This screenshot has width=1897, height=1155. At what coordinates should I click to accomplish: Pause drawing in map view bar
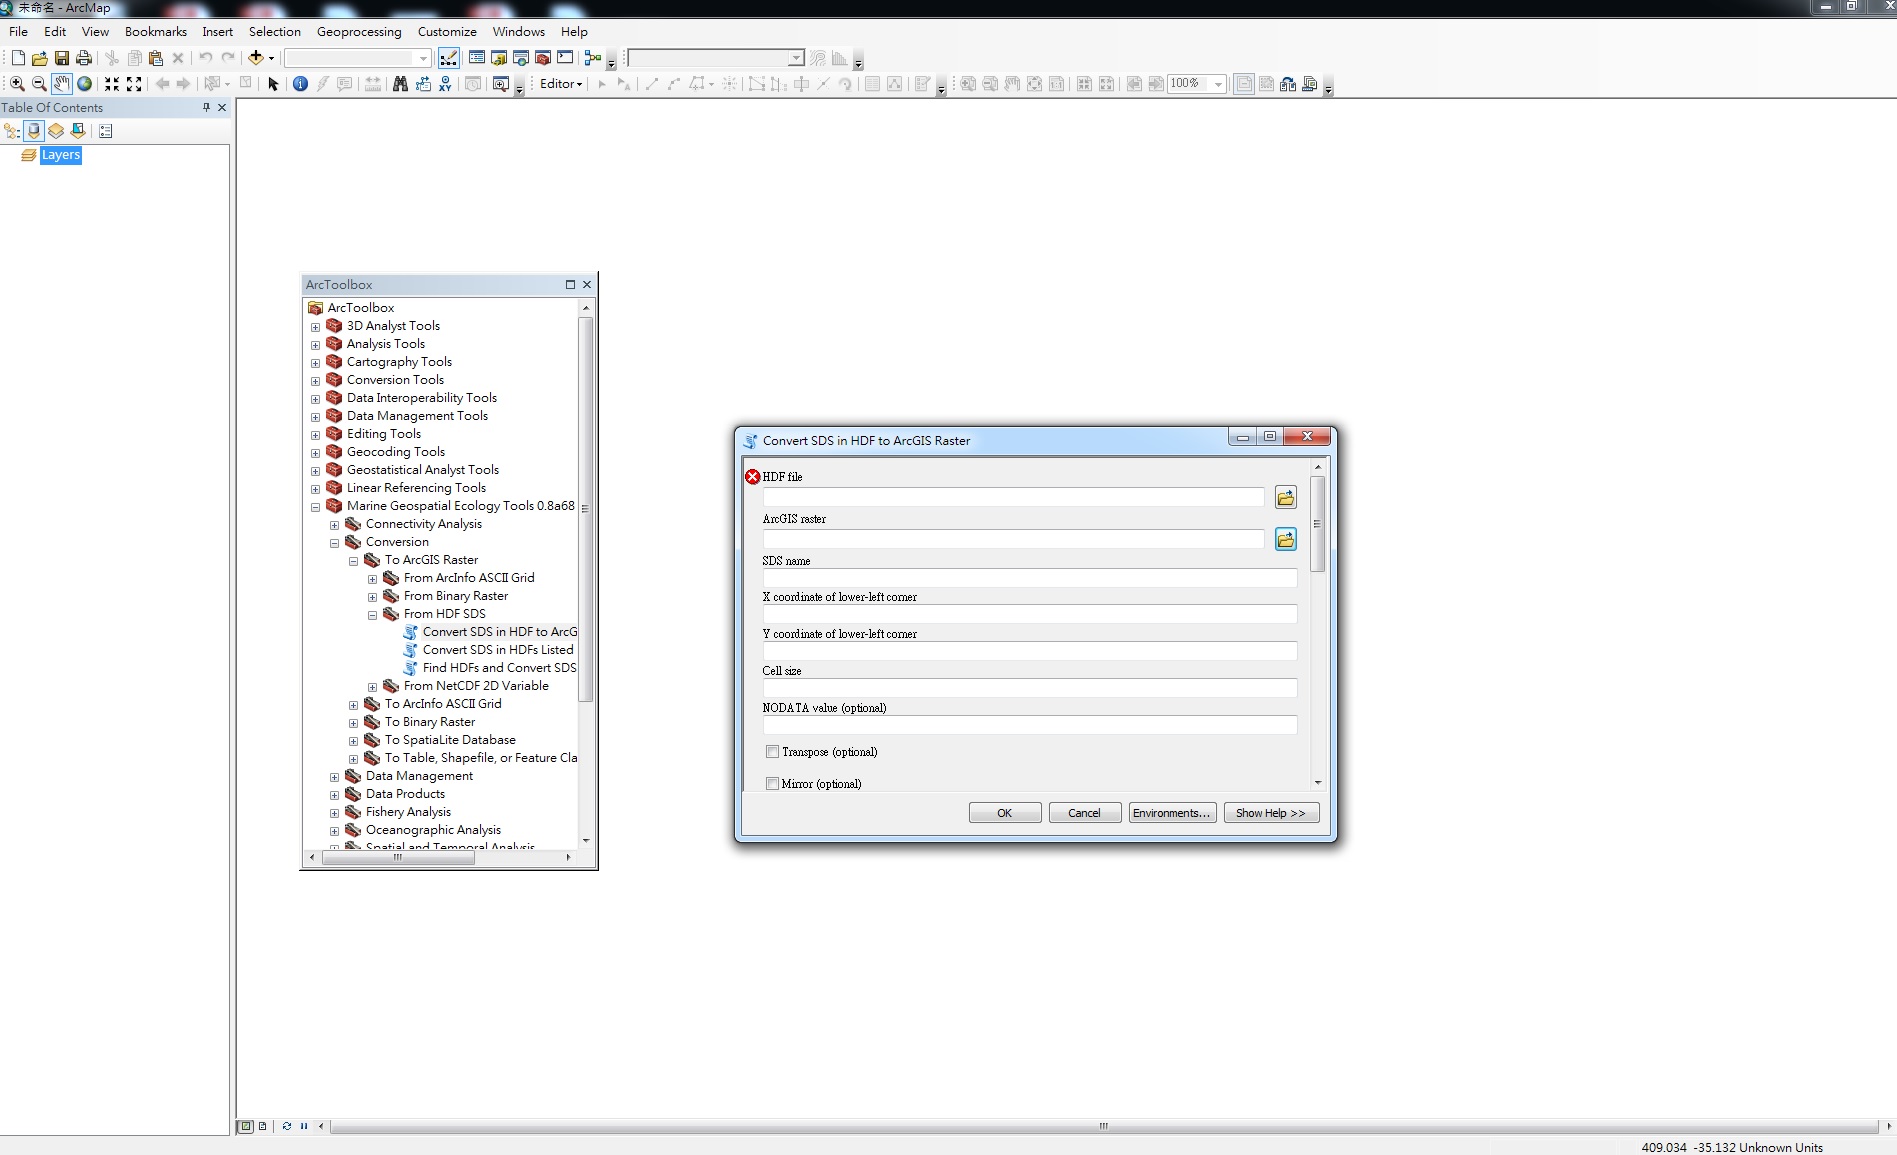coord(304,1126)
